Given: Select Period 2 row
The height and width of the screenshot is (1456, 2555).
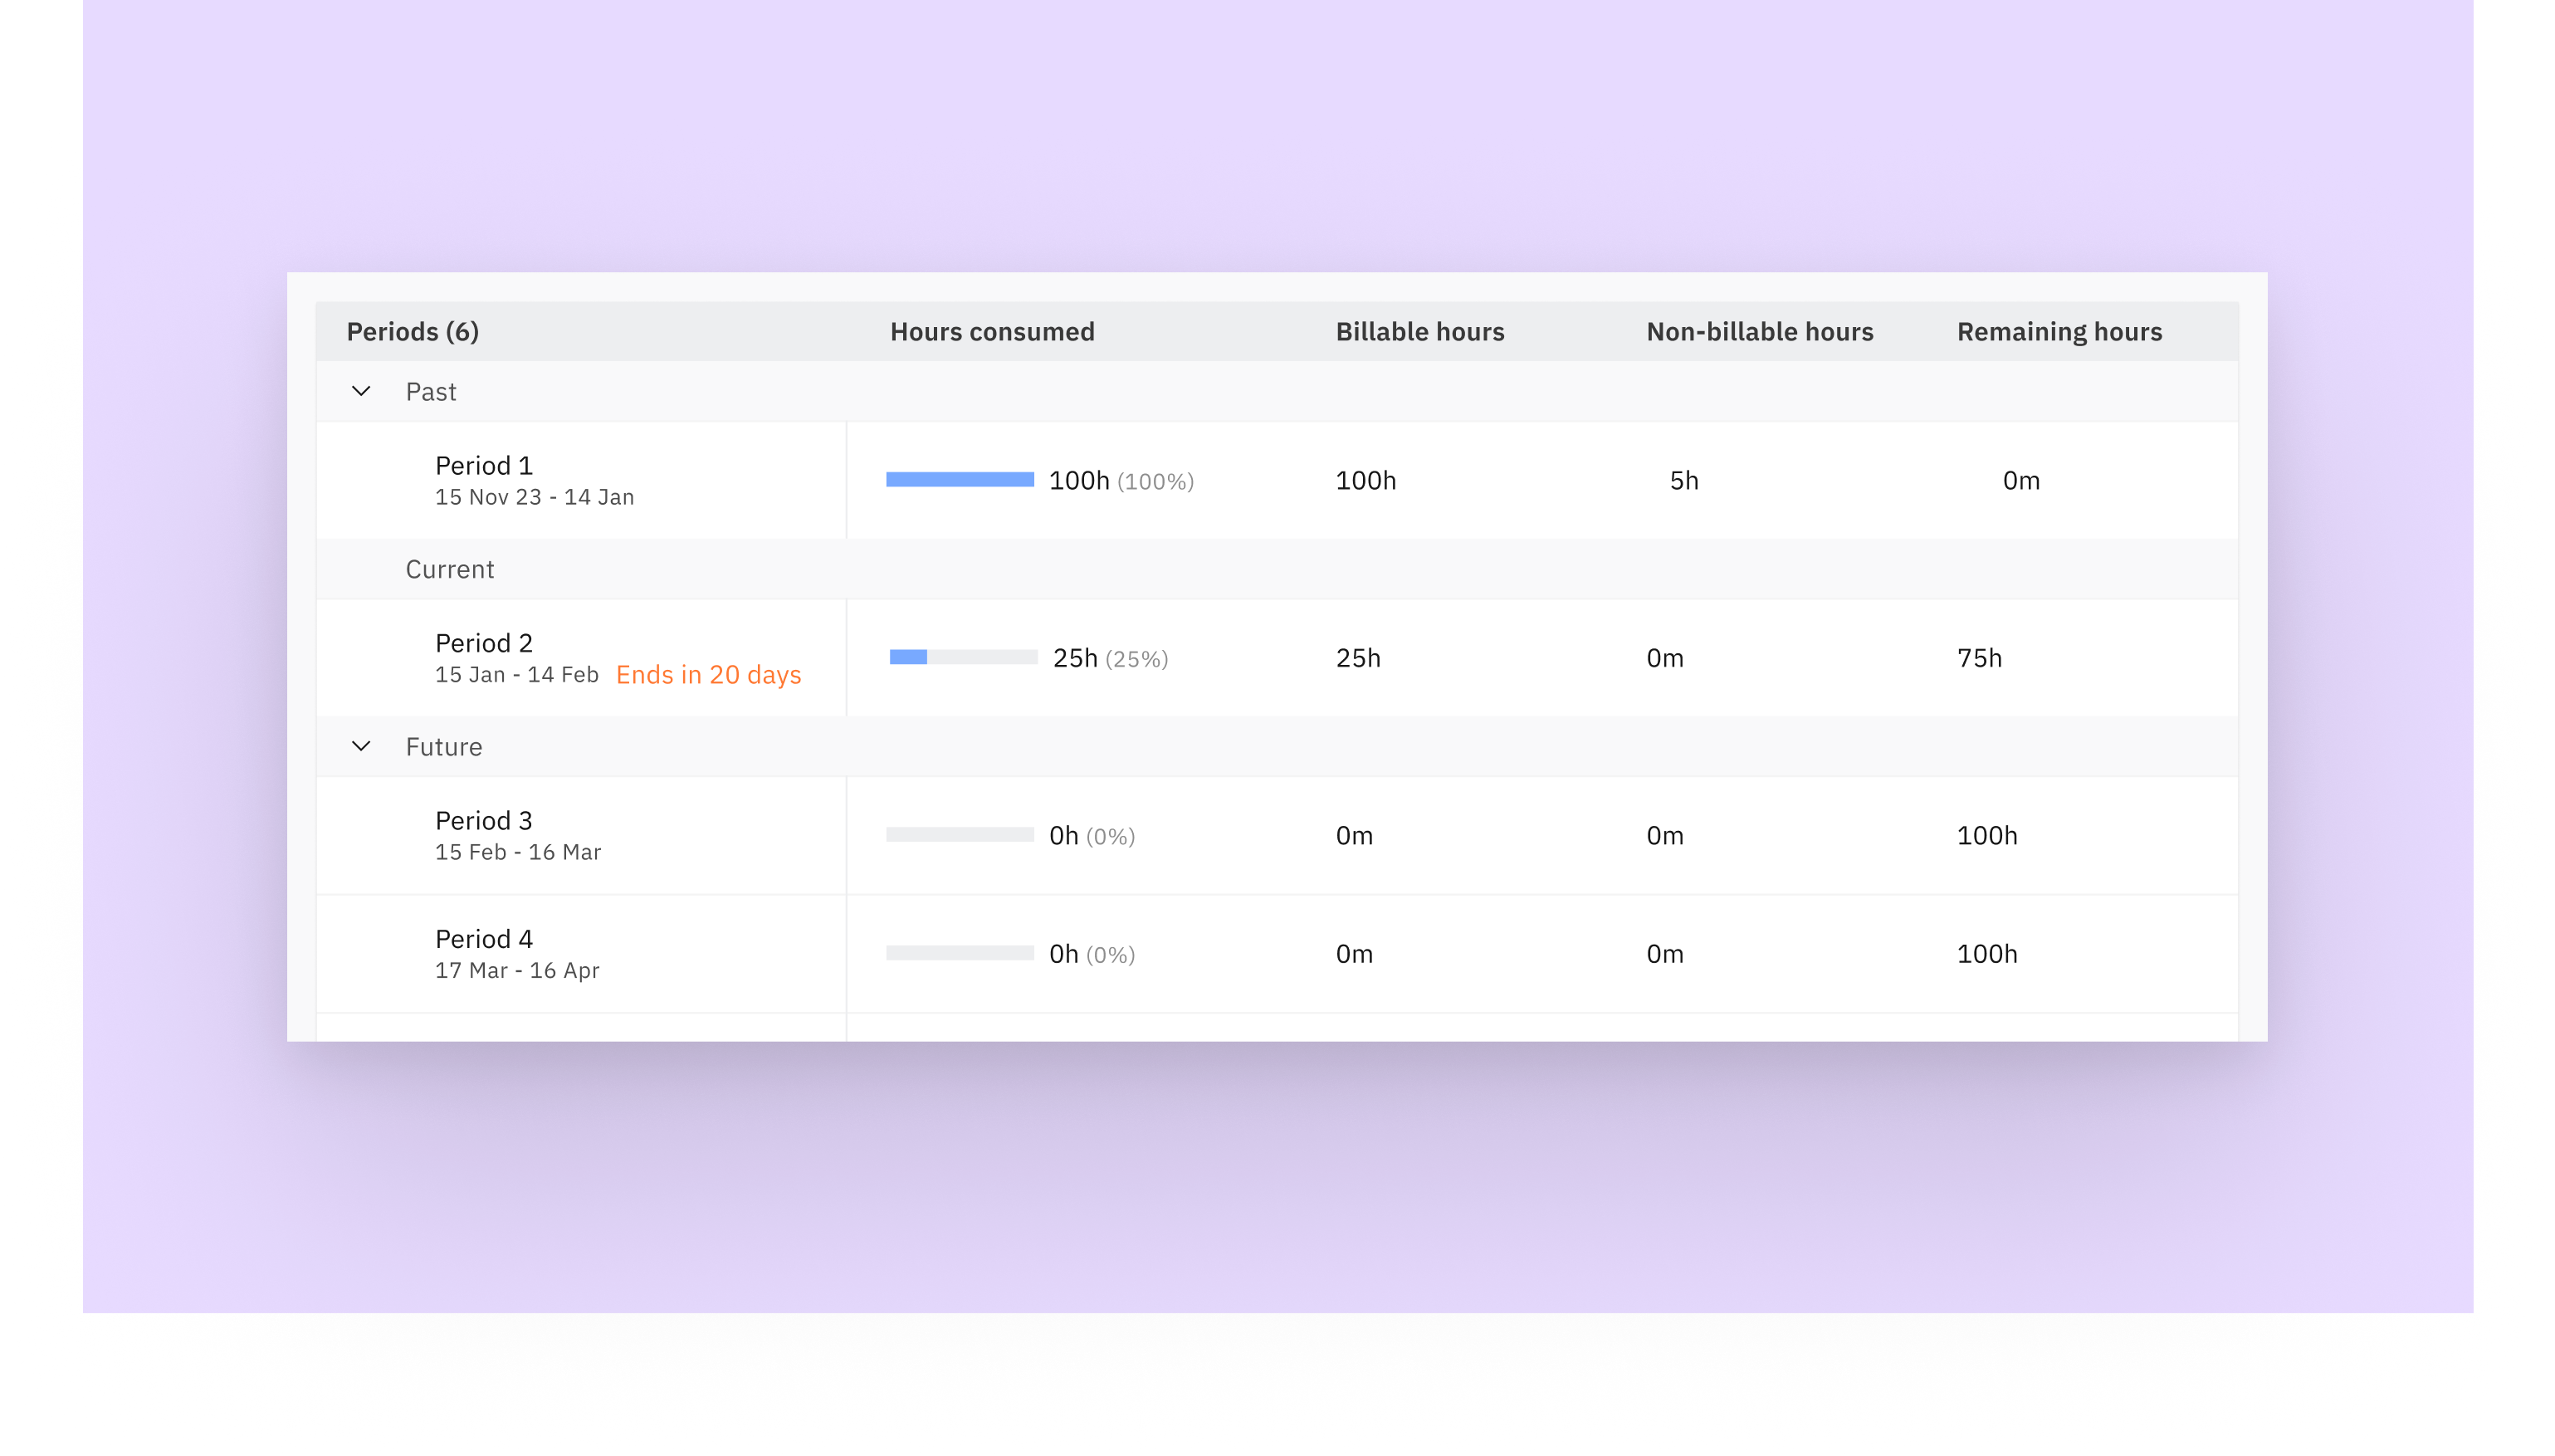Looking at the screenshot, I should [x=484, y=642].
